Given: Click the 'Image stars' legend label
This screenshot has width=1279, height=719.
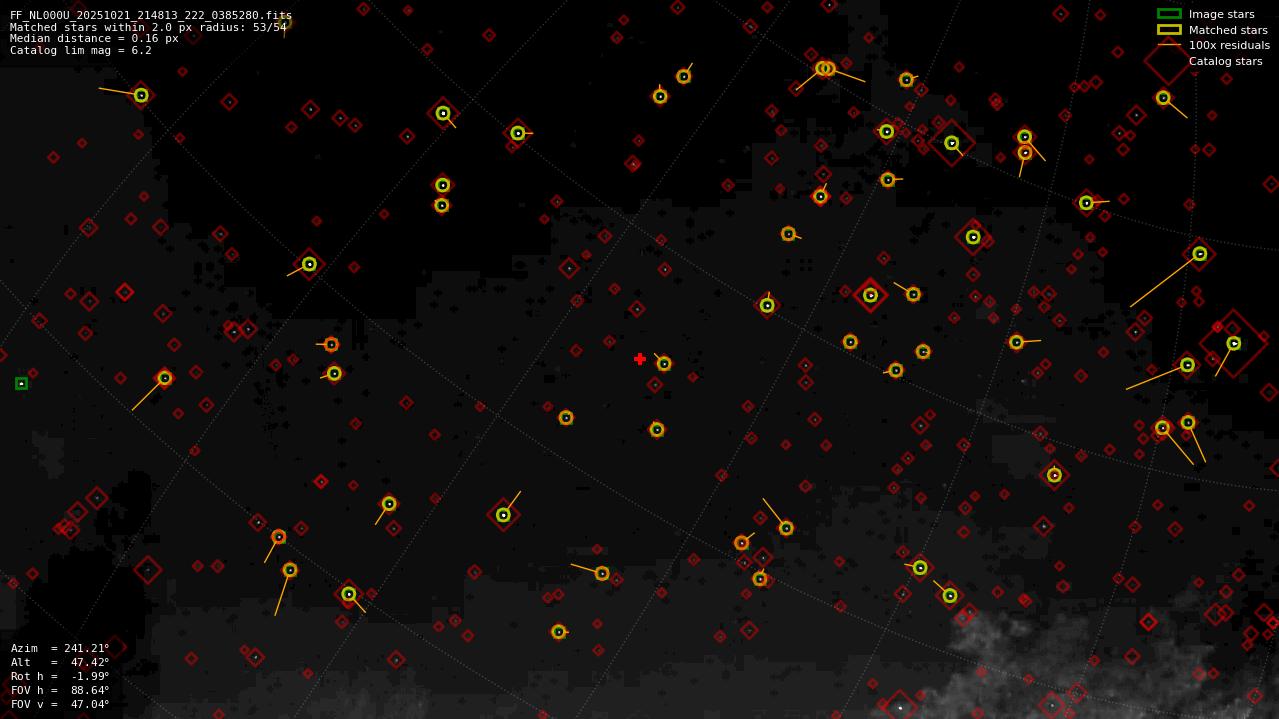Looking at the screenshot, I should click(1221, 14).
